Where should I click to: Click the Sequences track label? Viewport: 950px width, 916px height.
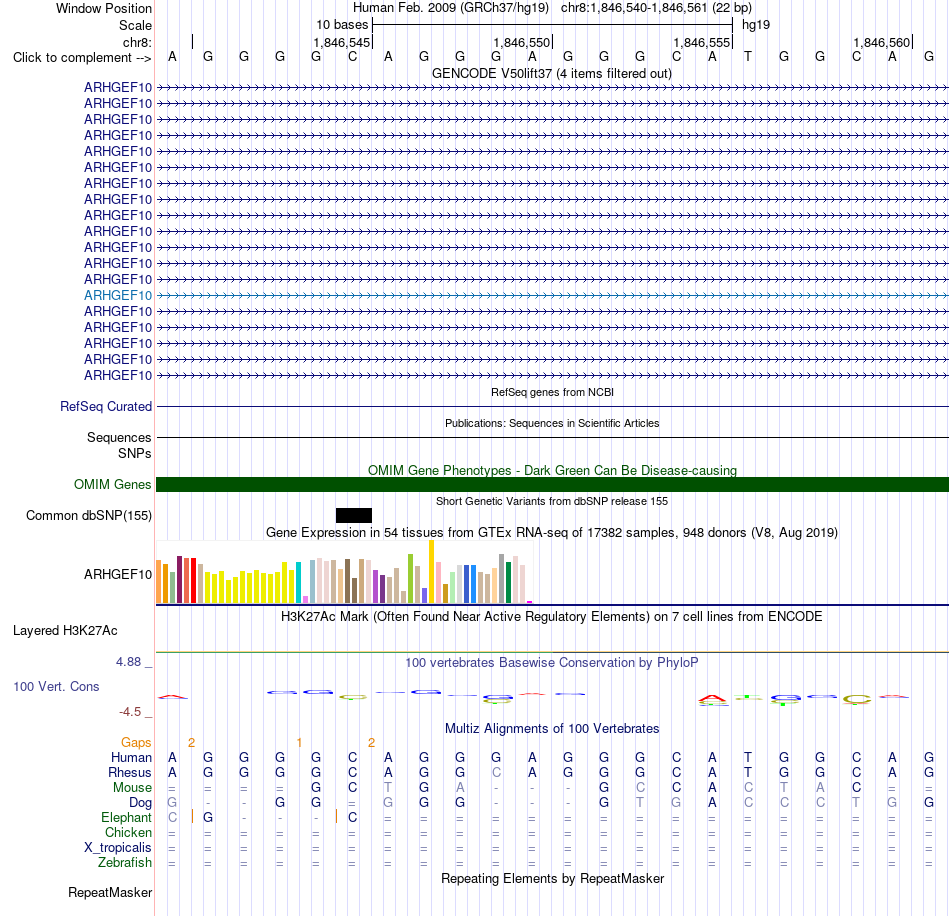pos(119,437)
